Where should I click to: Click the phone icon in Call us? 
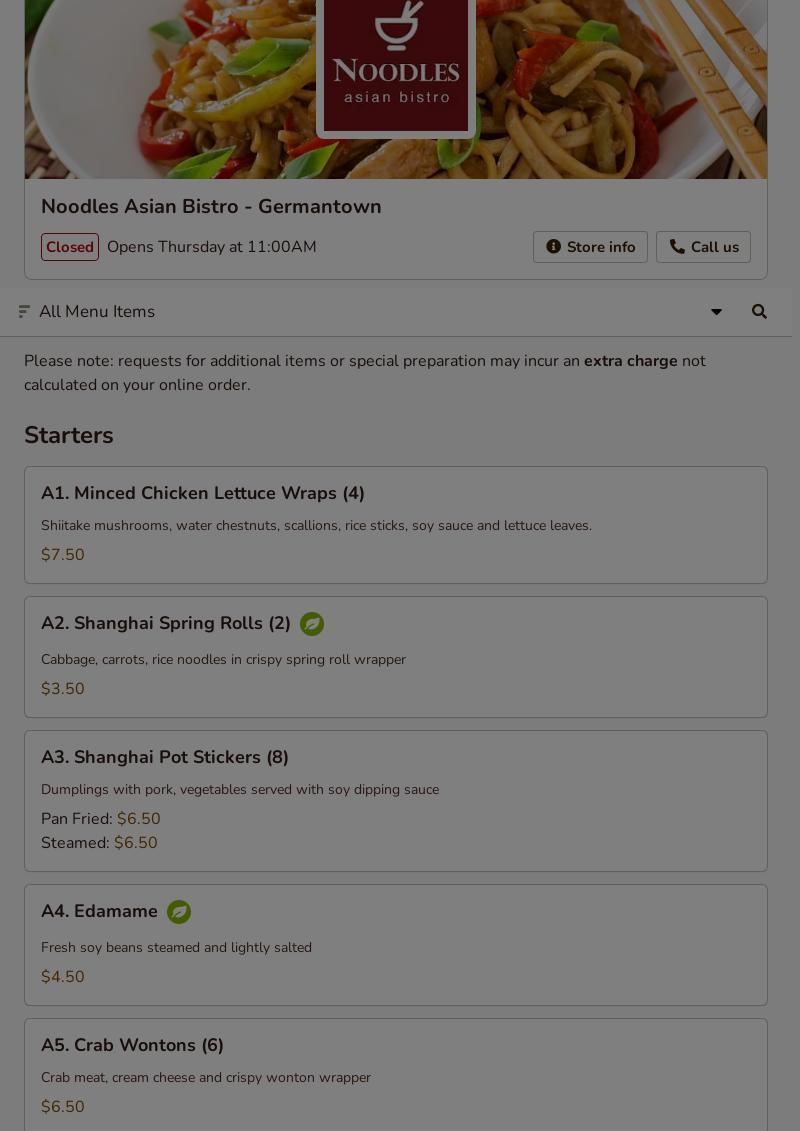pyautogui.click(x=677, y=247)
